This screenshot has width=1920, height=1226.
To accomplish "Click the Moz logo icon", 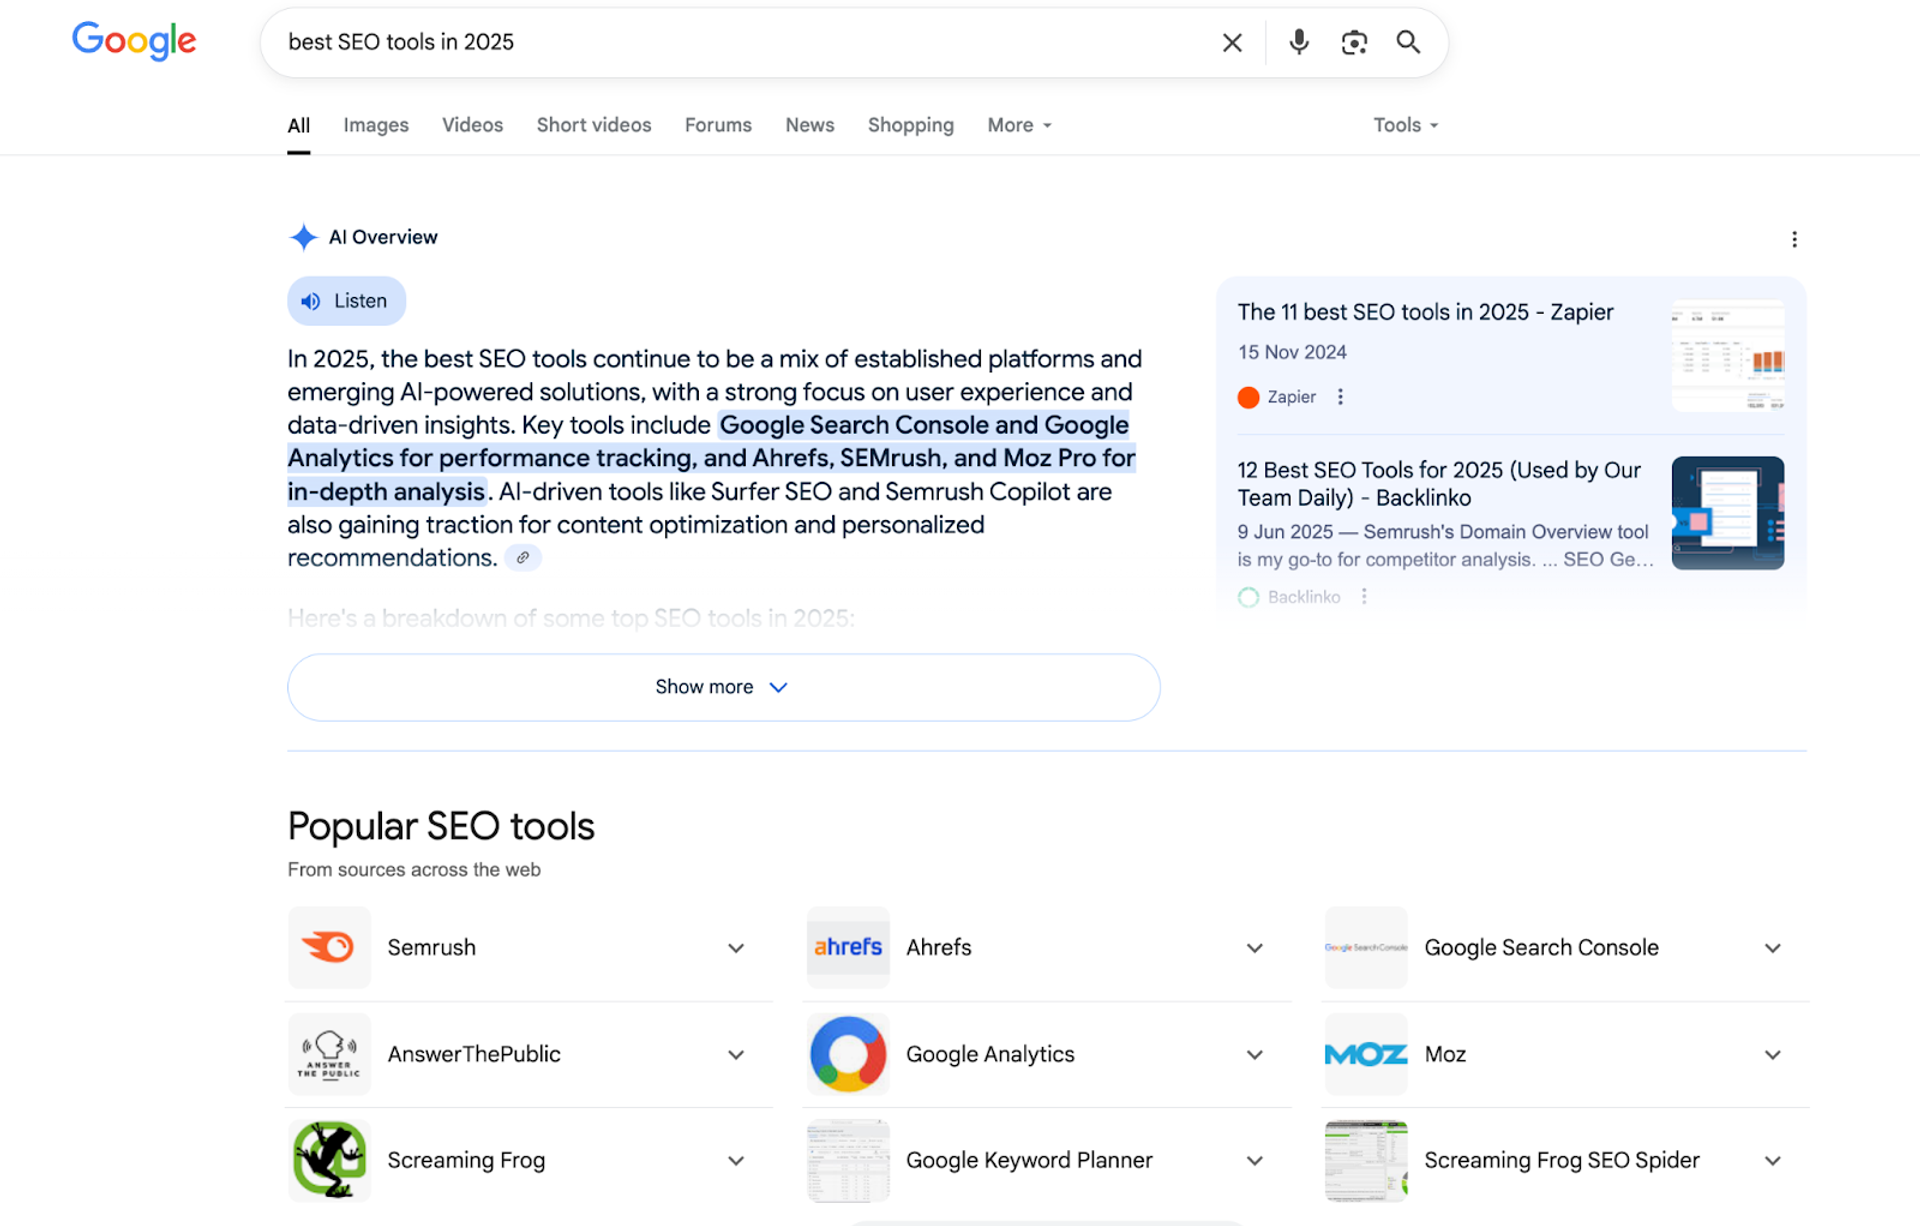I will (x=1366, y=1054).
